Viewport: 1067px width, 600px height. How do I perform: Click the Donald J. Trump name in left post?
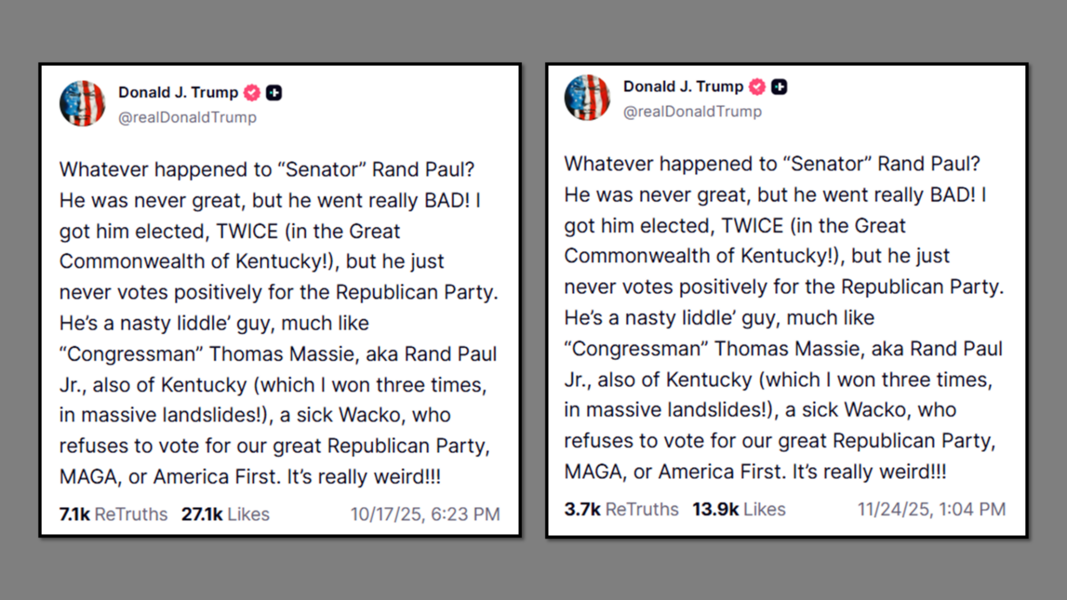tap(178, 93)
